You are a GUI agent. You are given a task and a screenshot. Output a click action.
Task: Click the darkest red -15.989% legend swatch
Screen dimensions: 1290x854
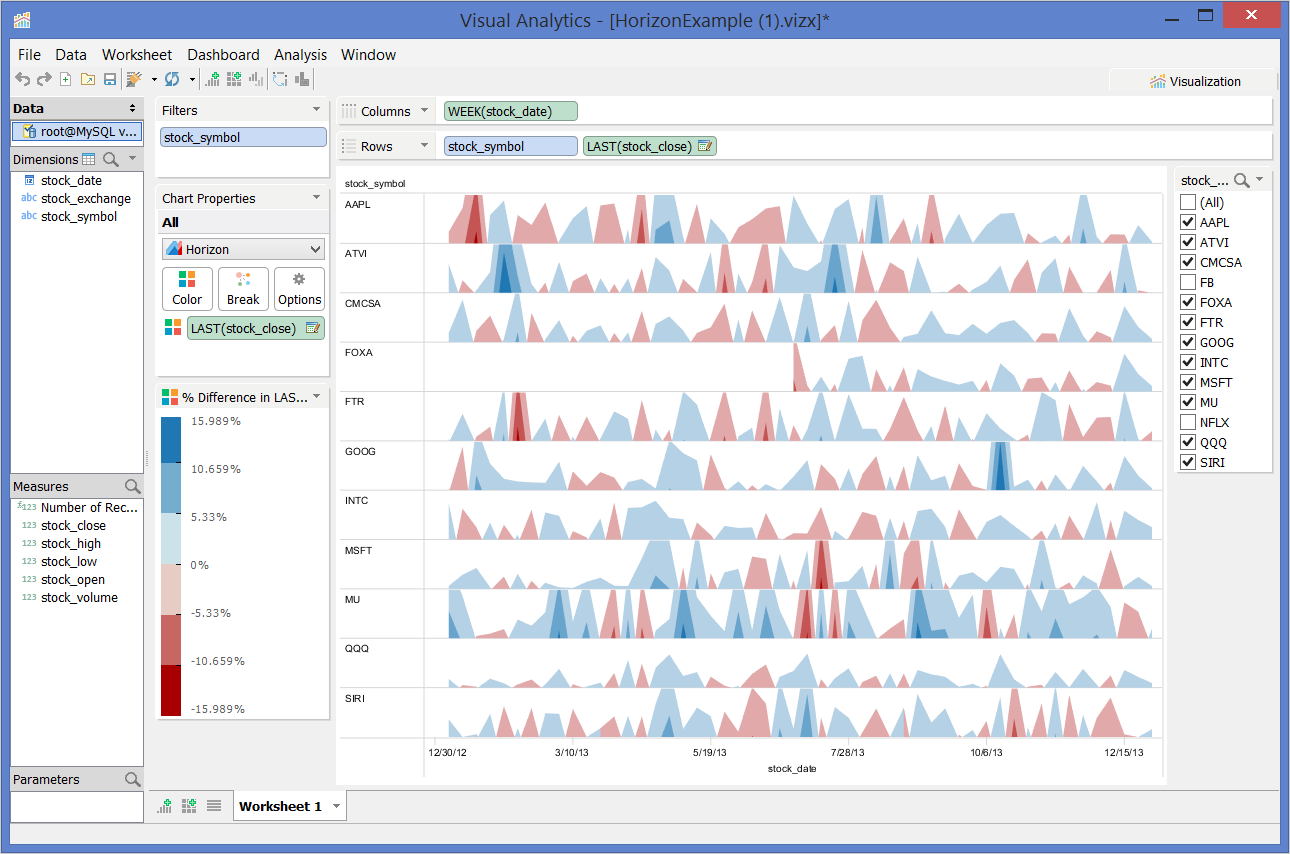coord(172,690)
